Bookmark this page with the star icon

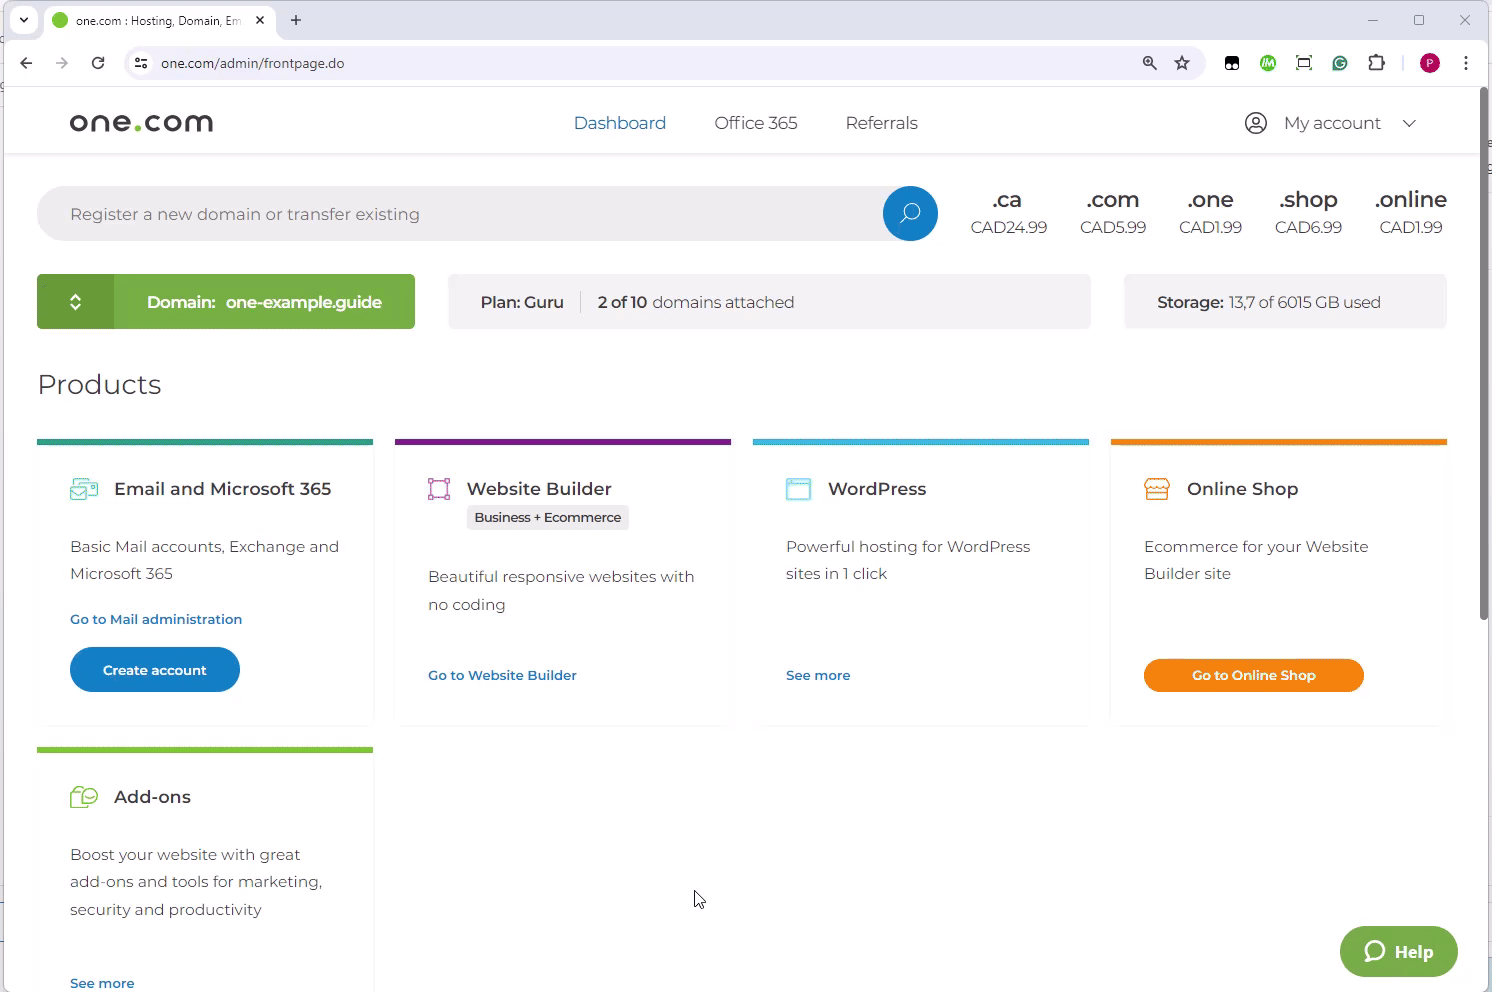[x=1182, y=63]
